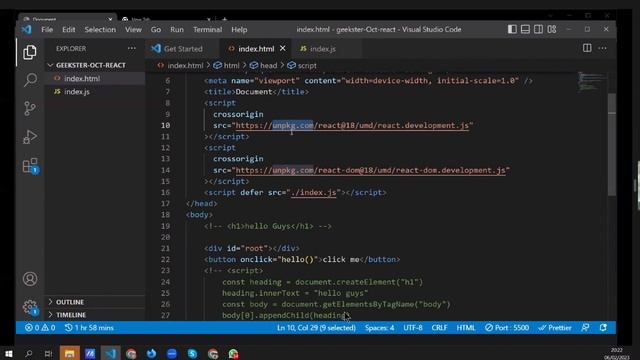Open the File menu

(x=47, y=29)
